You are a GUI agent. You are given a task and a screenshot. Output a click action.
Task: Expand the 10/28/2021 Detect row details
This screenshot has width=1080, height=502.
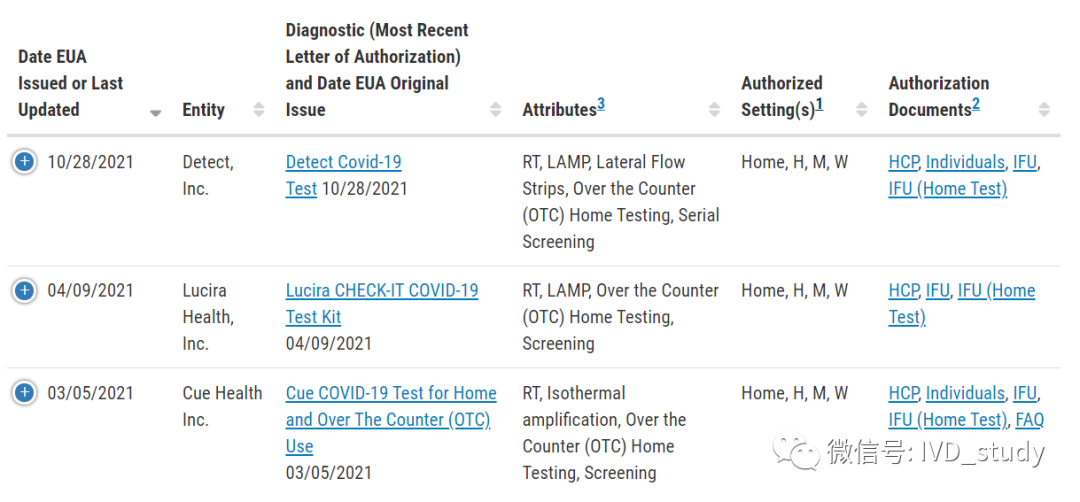click(x=25, y=161)
